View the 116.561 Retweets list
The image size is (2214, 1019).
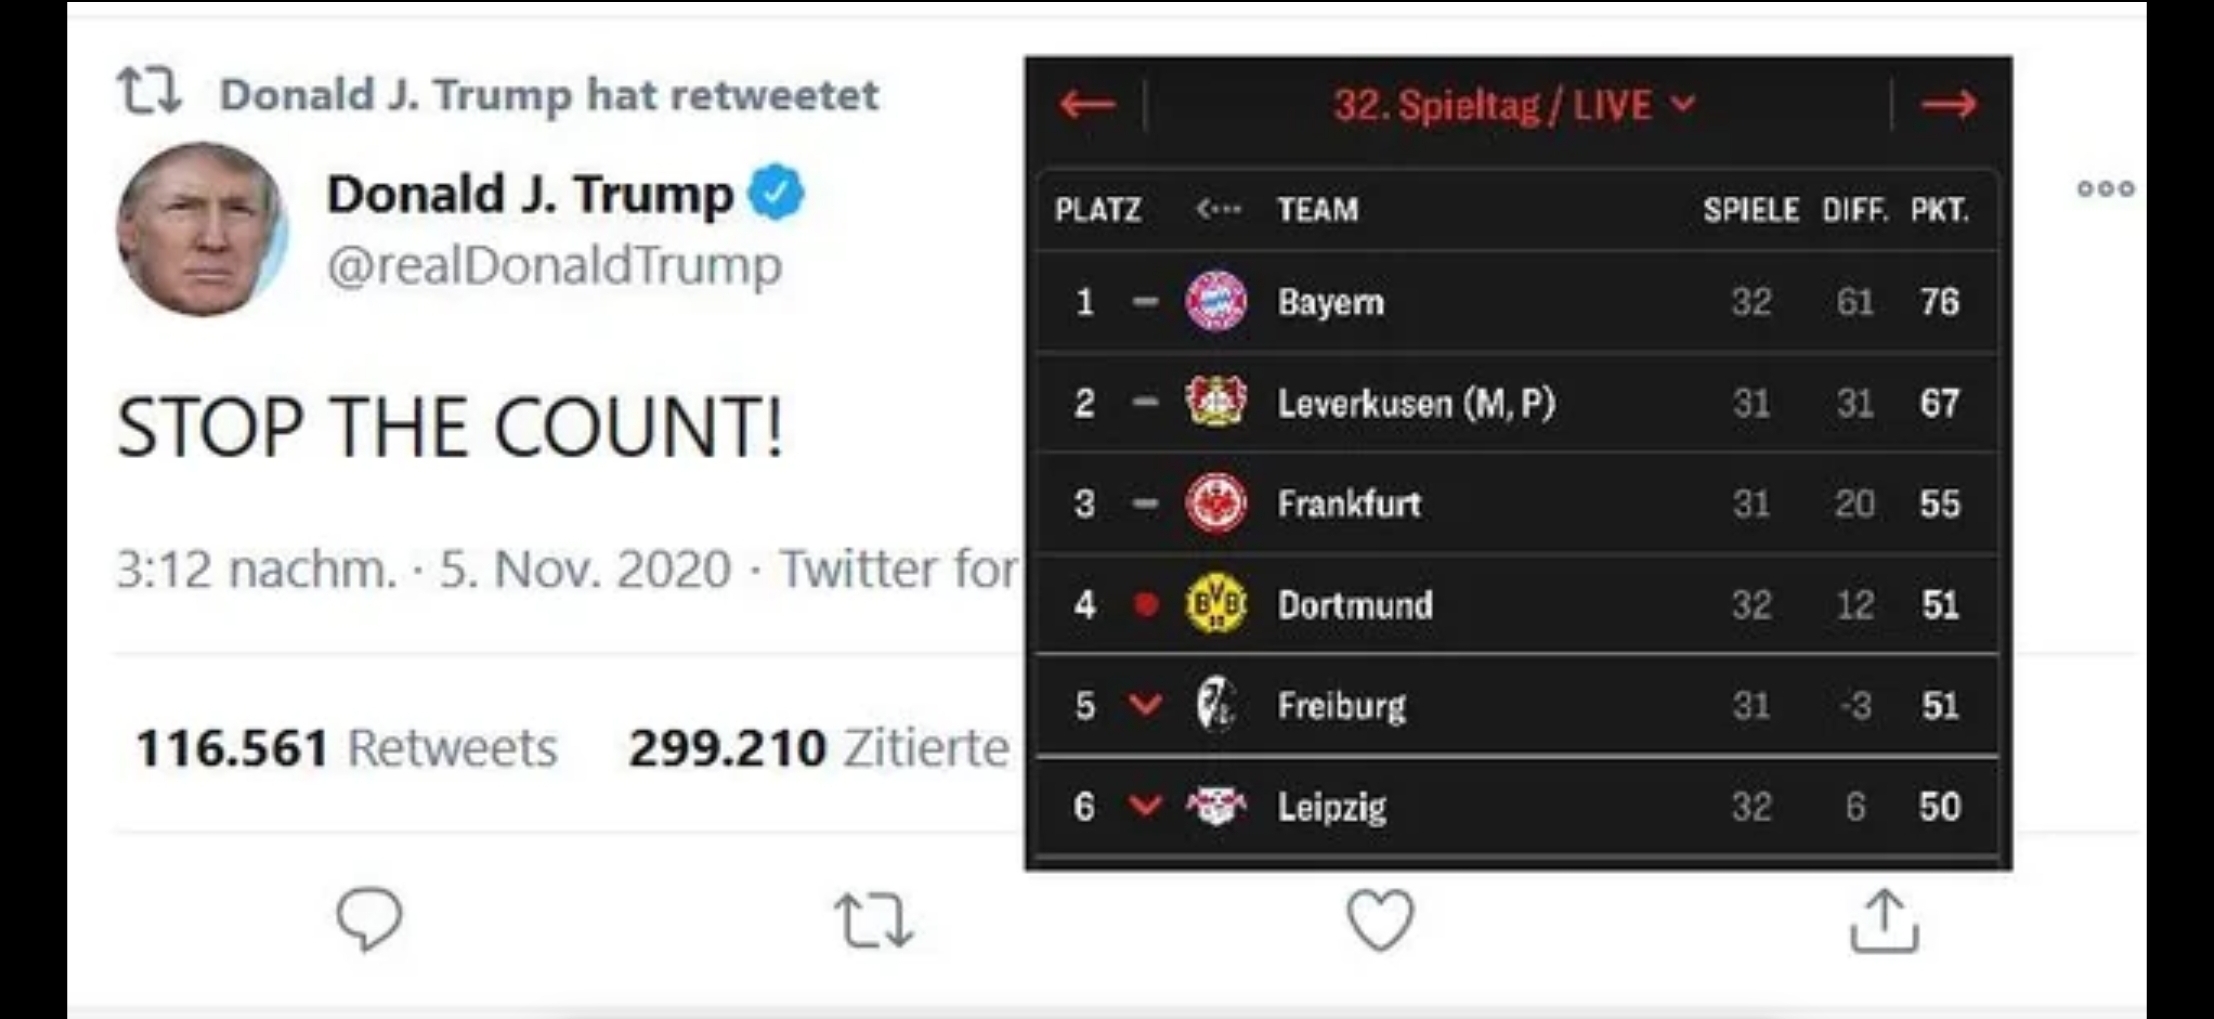[x=346, y=748]
